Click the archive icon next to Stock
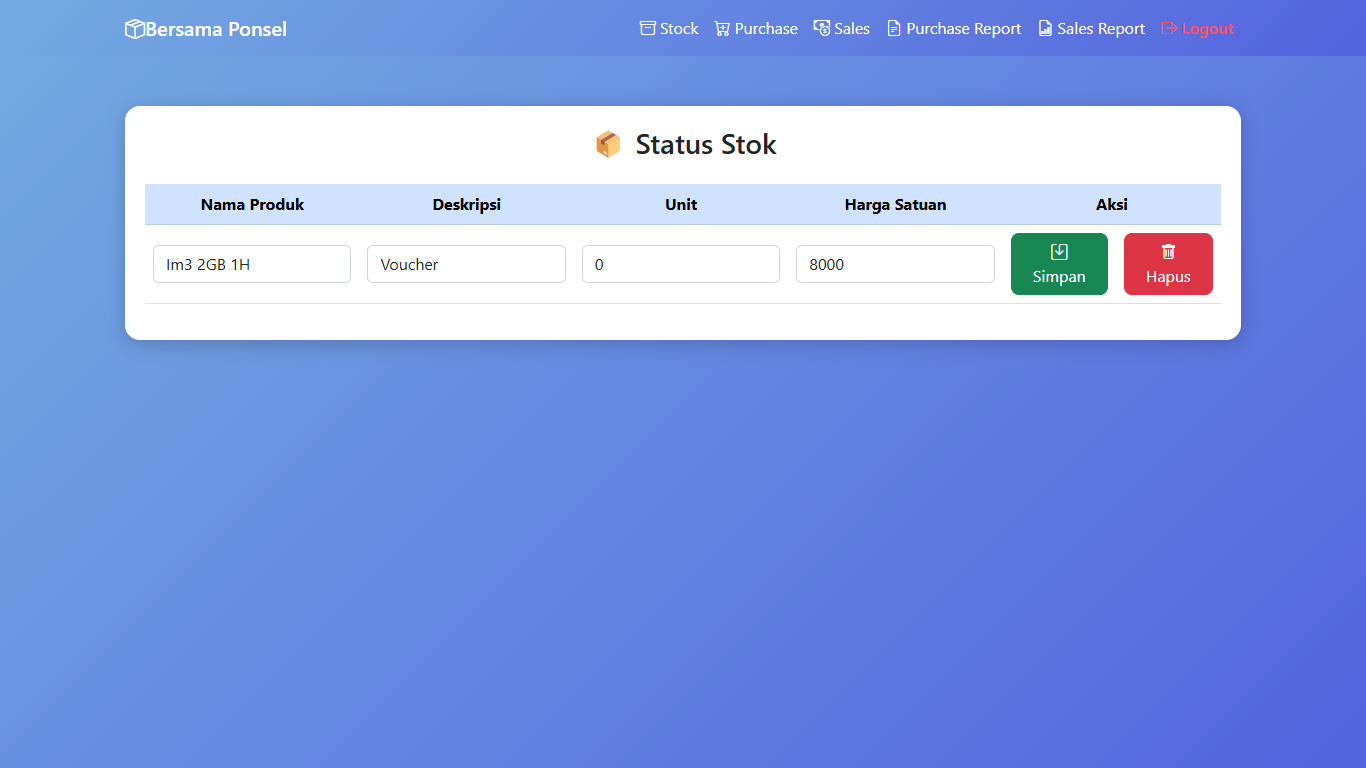 (x=648, y=28)
